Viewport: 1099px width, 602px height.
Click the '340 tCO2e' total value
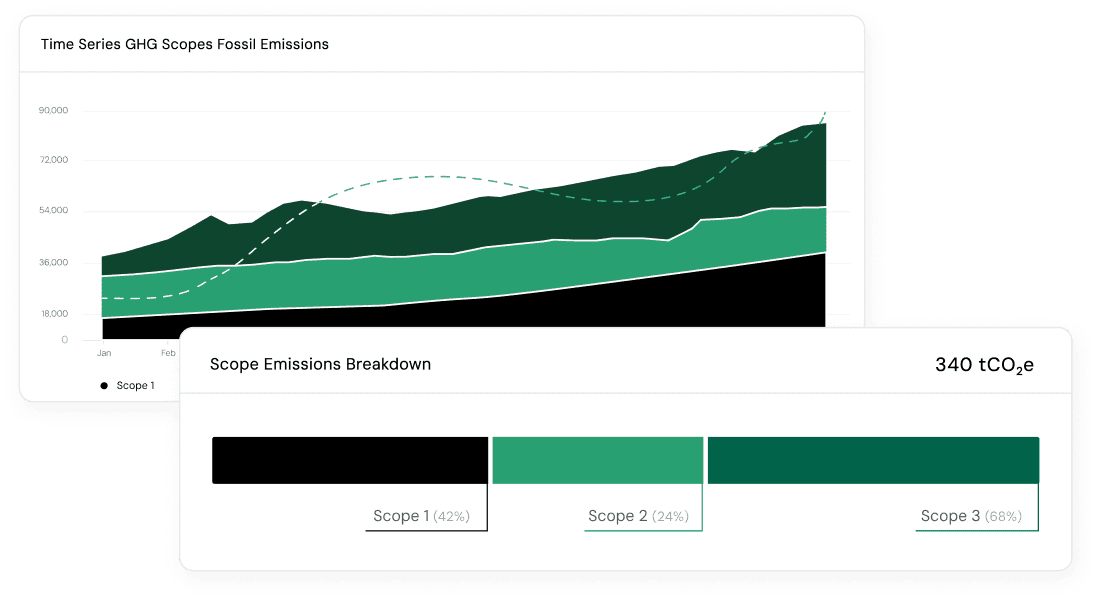984,365
